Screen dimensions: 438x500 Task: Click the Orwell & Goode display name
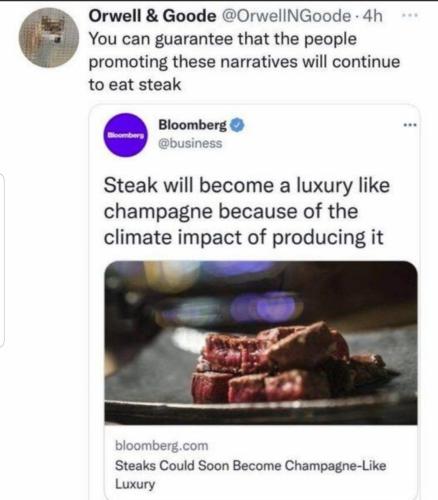[152, 16]
